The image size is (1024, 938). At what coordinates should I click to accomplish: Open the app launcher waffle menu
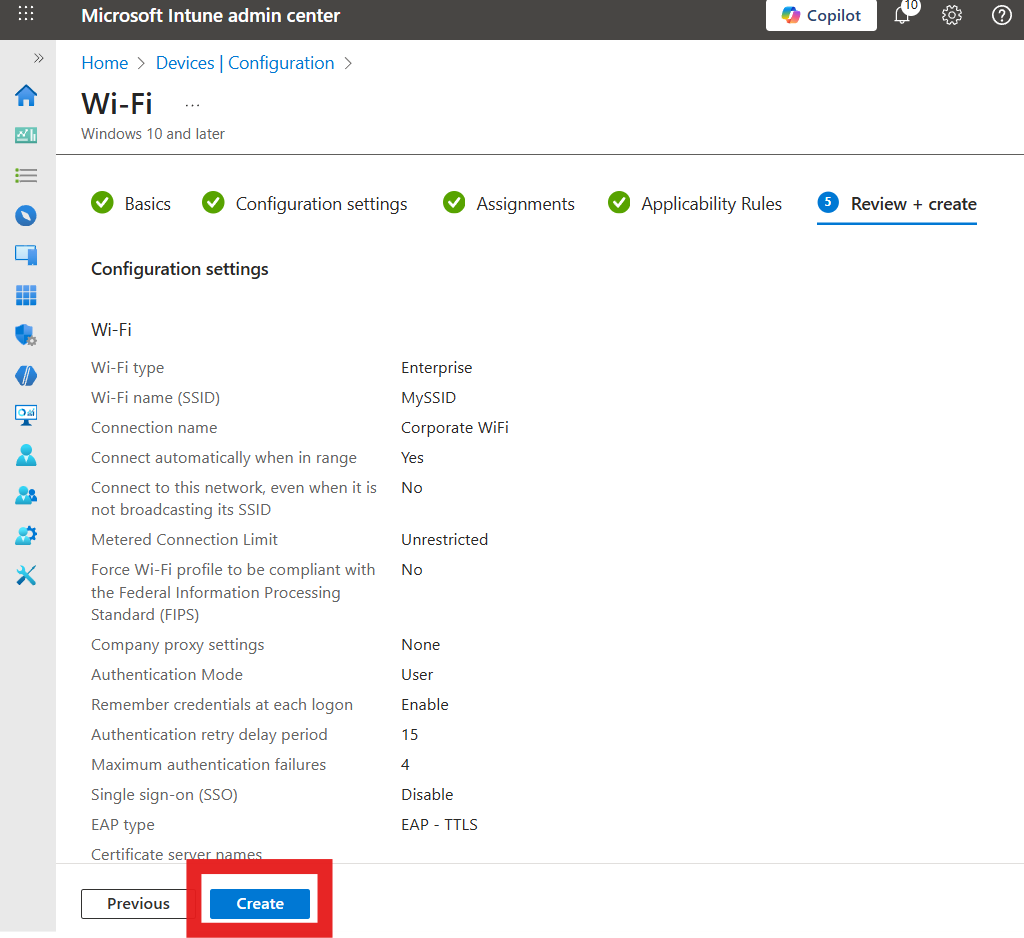point(26,13)
